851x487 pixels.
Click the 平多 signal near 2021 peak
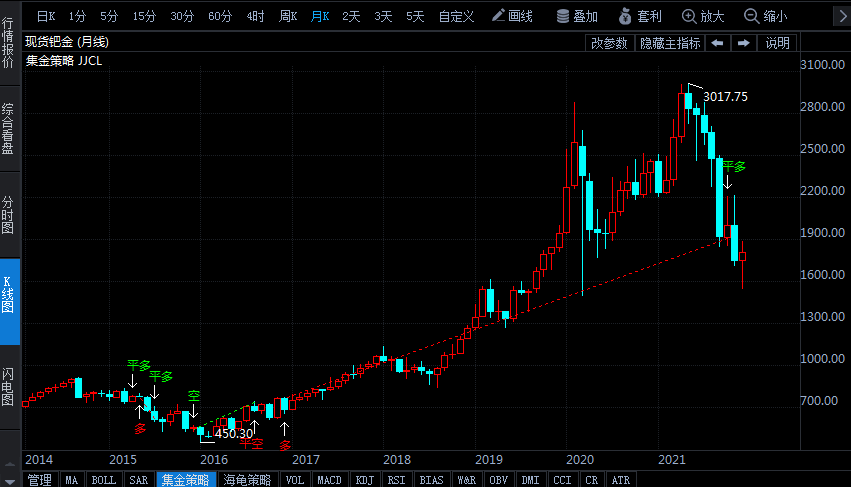(734, 167)
